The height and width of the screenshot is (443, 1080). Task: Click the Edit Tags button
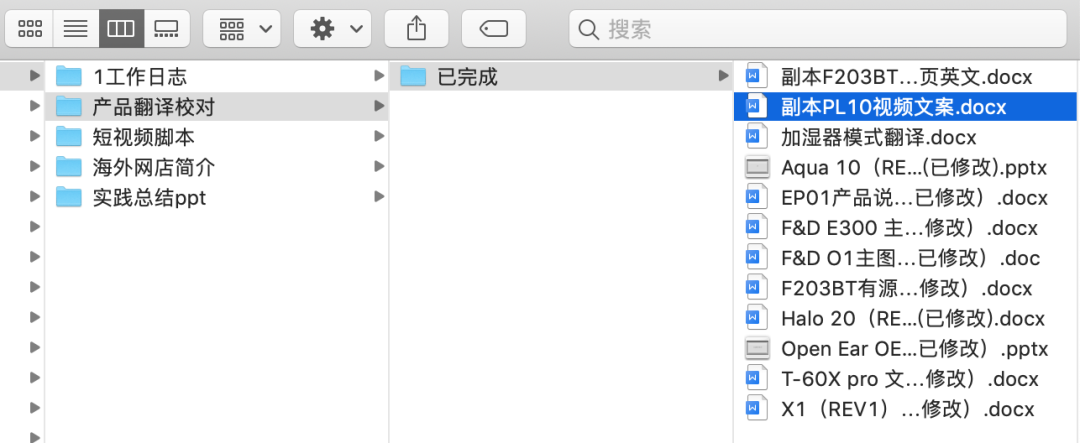(493, 28)
